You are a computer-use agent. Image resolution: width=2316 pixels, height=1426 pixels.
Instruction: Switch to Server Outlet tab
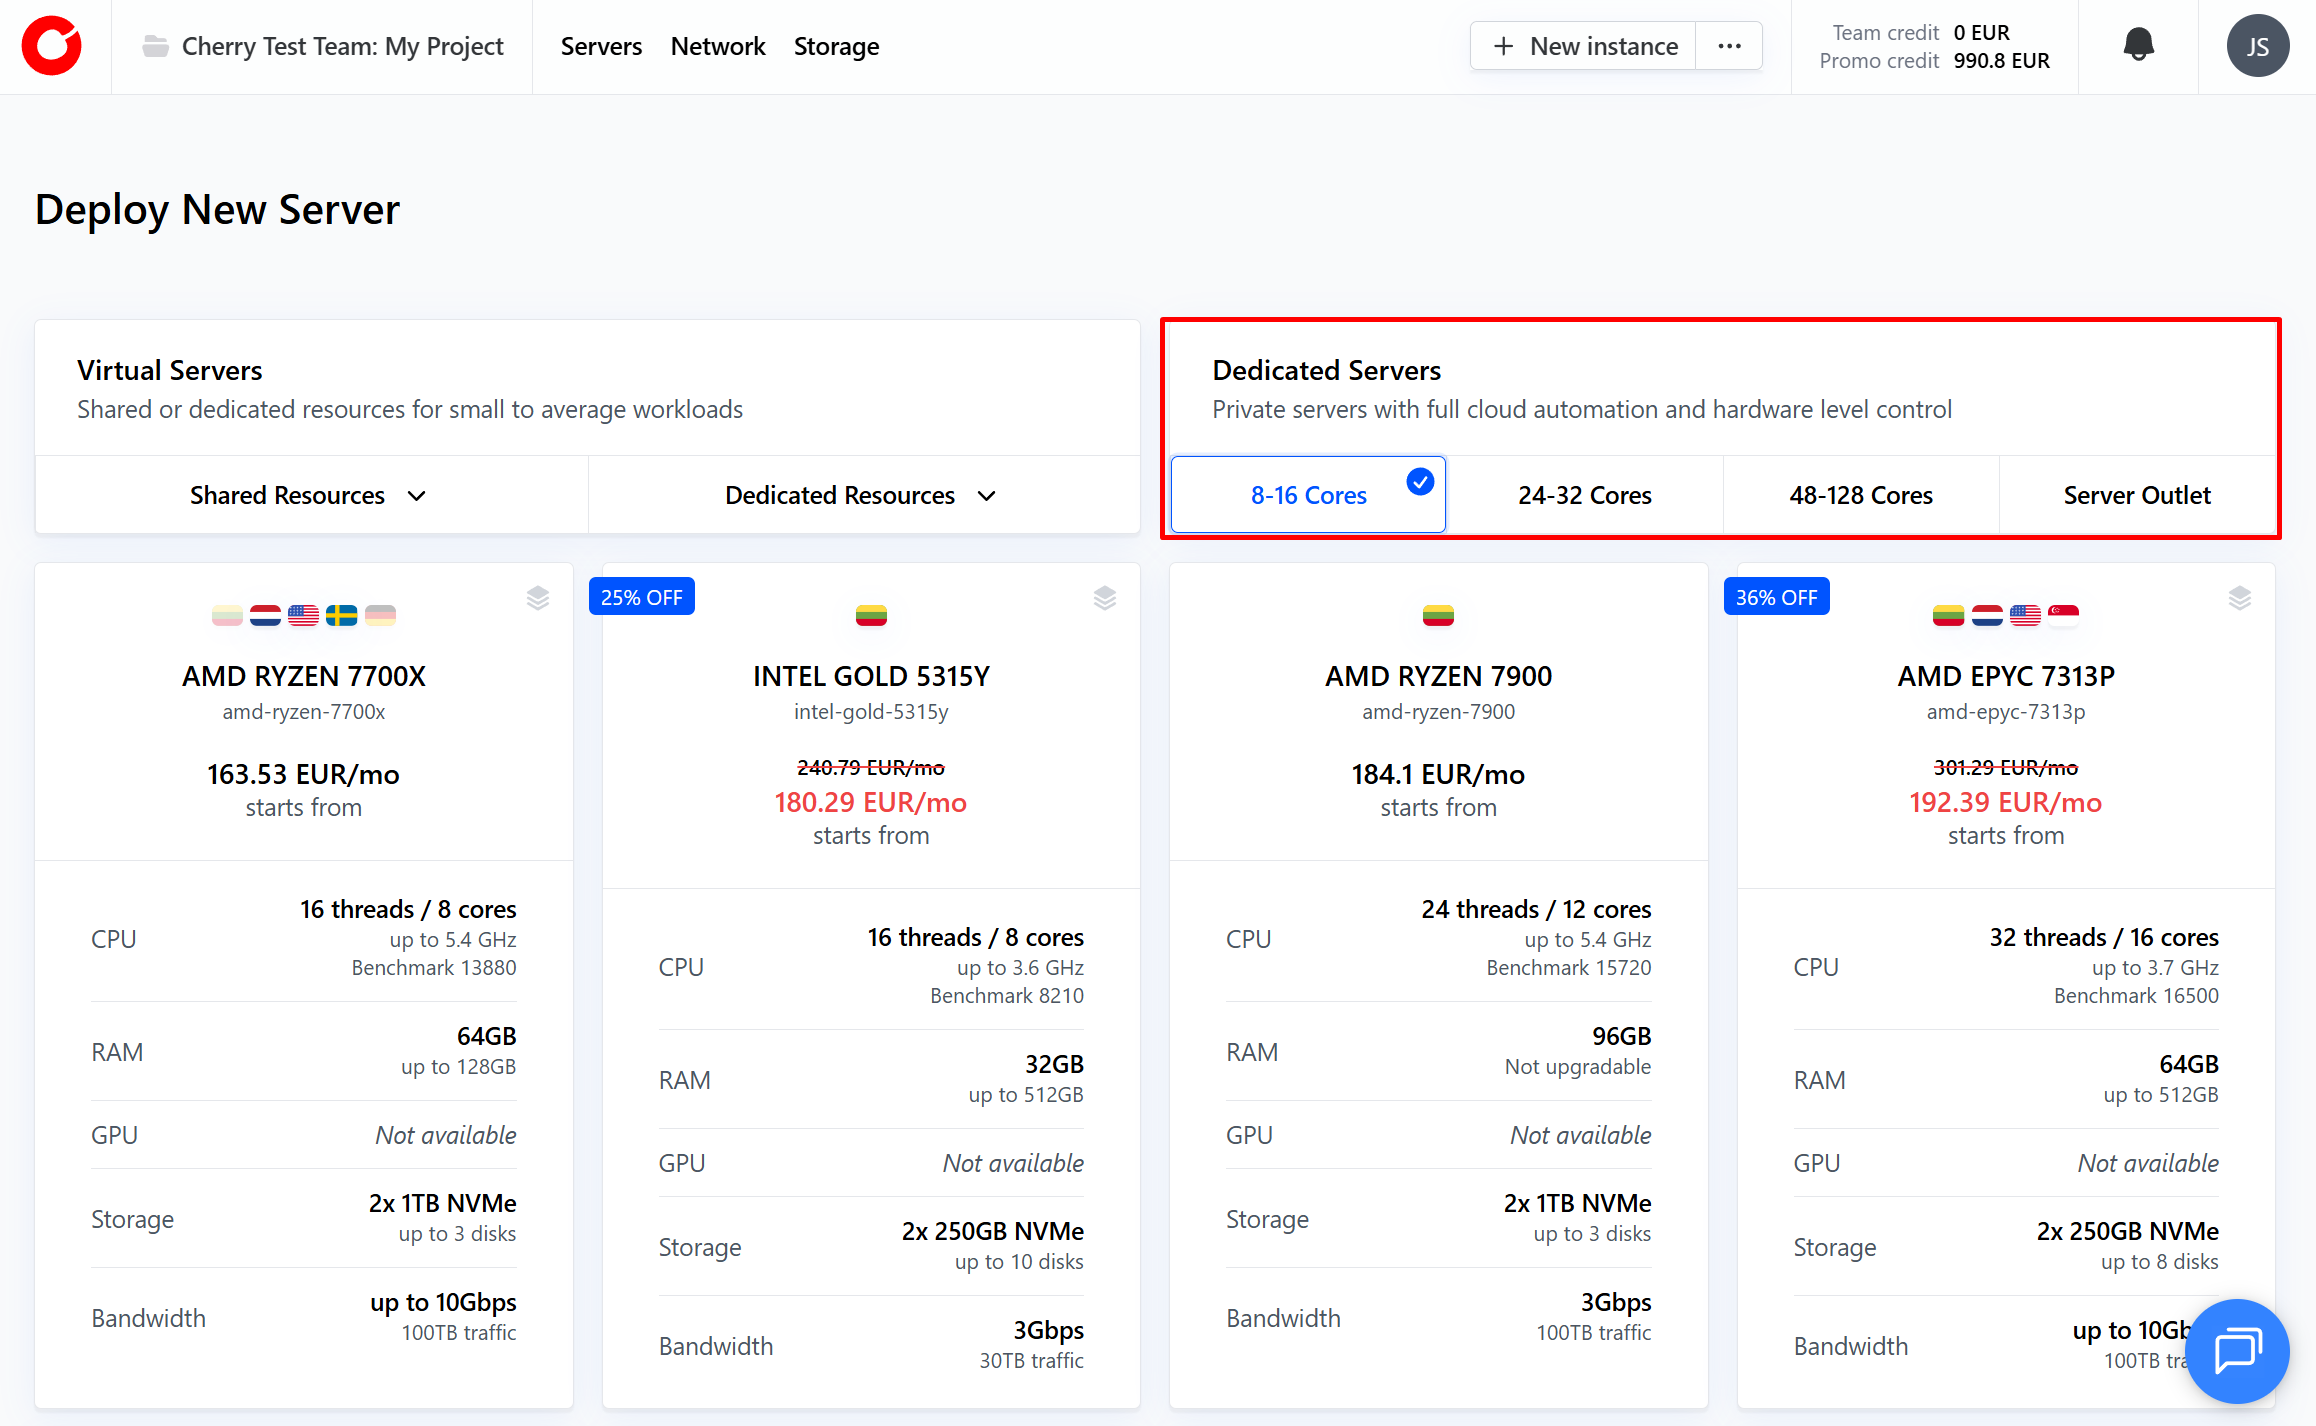coord(2136,495)
